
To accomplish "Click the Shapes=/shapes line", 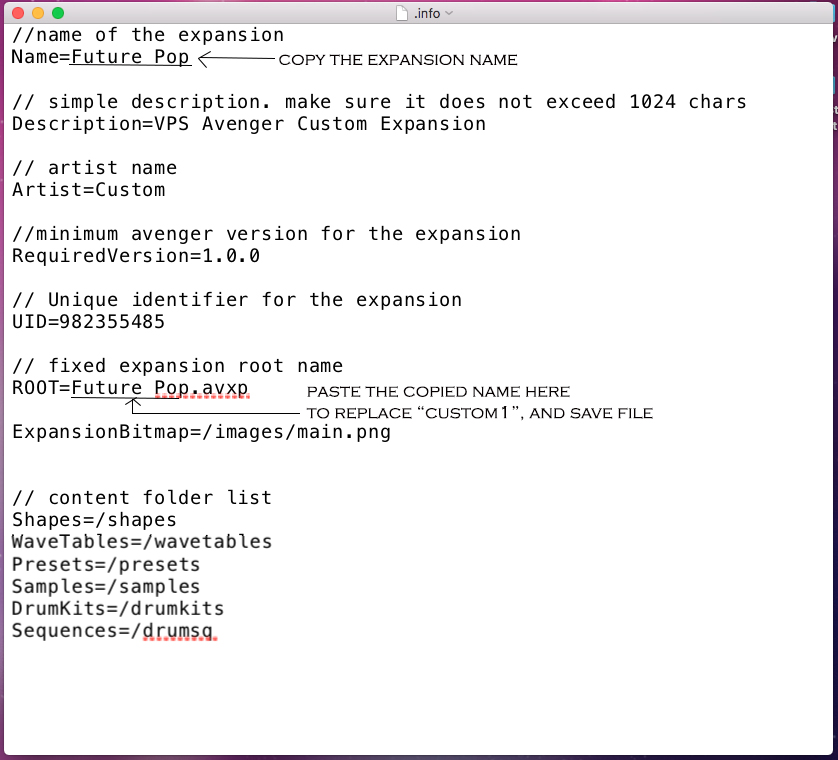I will click(x=94, y=520).
